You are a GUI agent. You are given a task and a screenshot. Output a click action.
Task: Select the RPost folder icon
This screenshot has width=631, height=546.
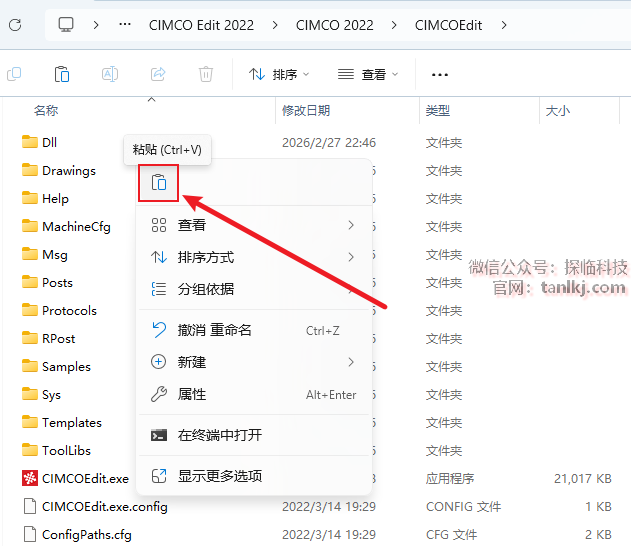(29, 338)
